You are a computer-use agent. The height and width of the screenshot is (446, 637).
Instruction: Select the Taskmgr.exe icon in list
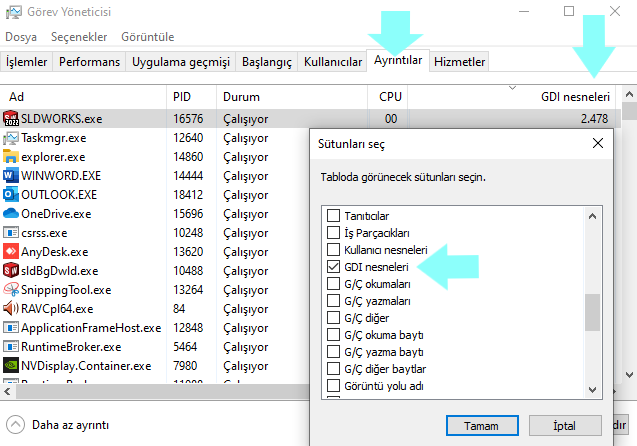tap(12, 138)
